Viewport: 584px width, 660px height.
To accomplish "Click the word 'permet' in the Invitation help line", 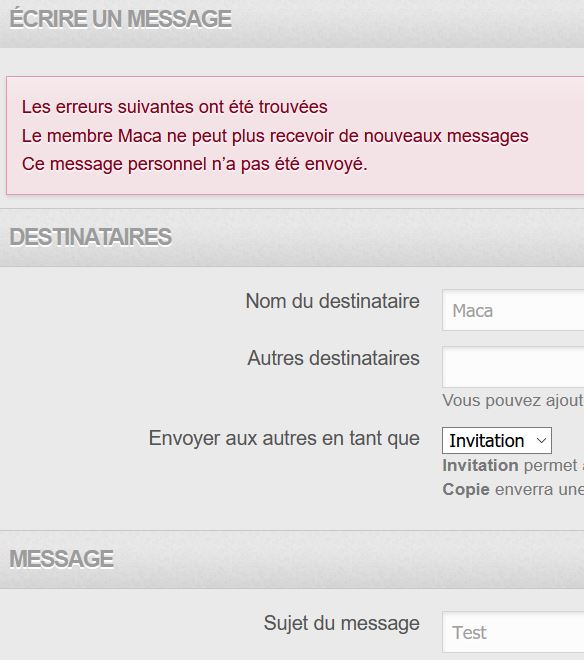I will pos(550,466).
